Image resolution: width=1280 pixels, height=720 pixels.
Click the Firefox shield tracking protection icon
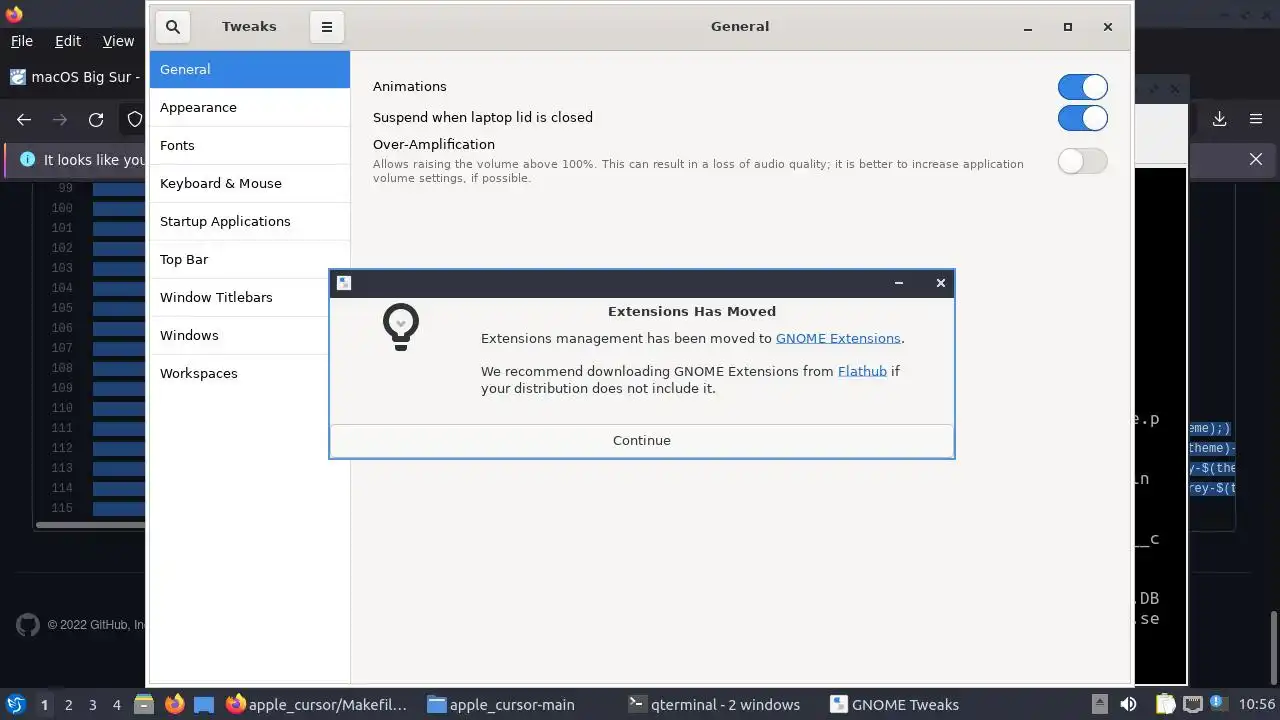[x=134, y=120]
